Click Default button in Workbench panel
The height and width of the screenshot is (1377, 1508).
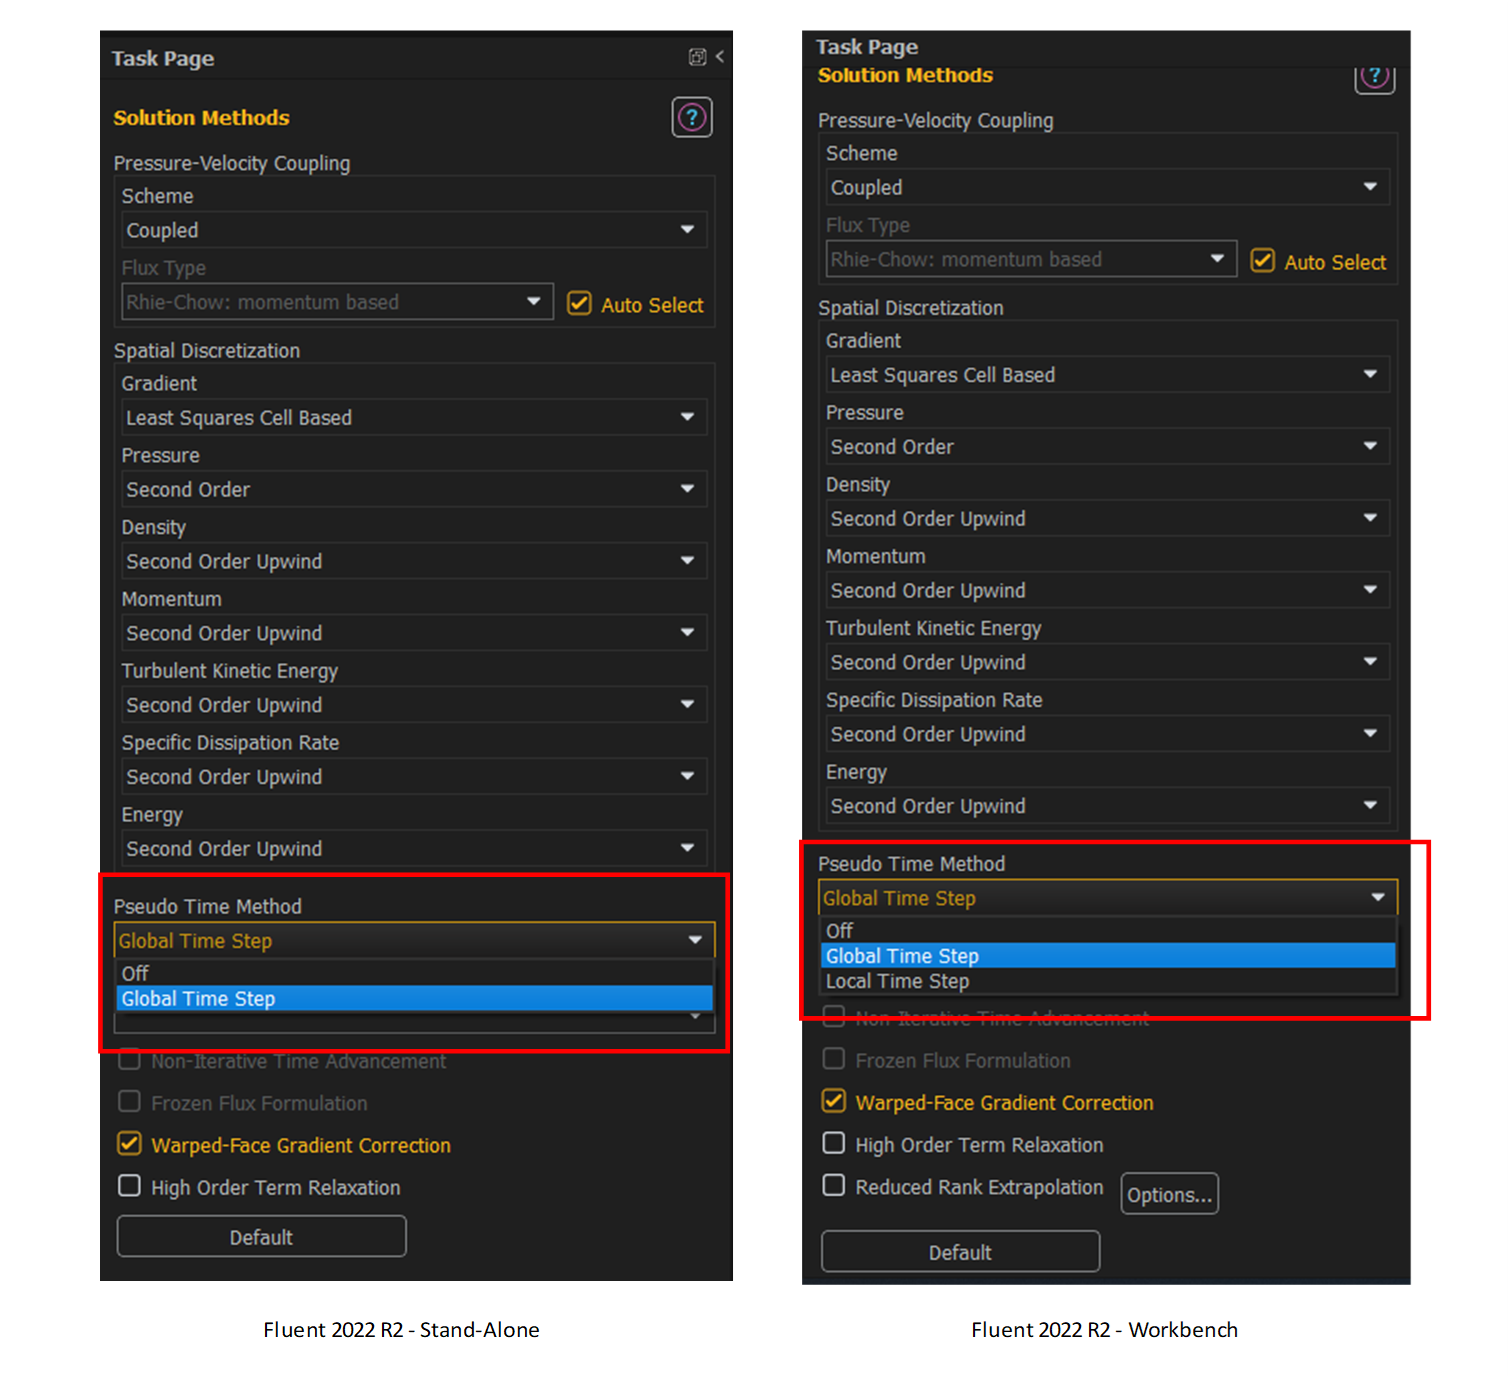(x=960, y=1252)
